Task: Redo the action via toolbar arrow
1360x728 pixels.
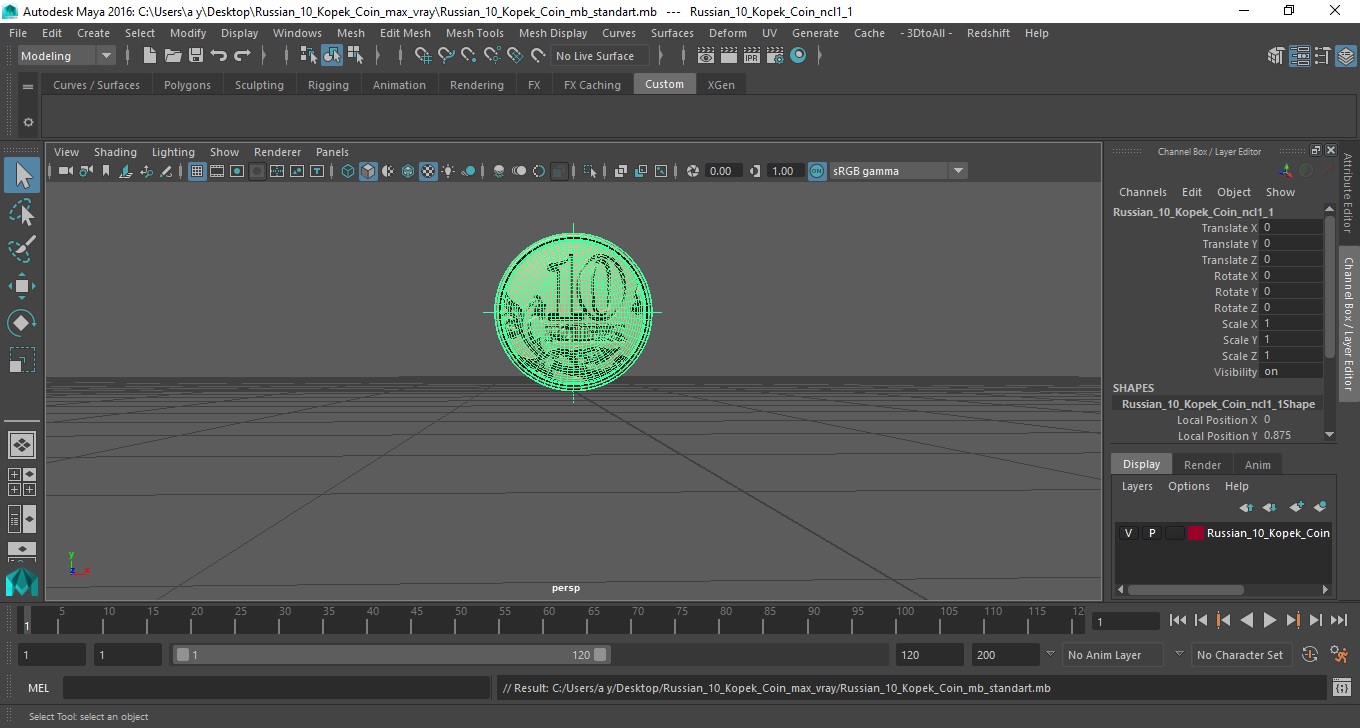Action: (242, 56)
